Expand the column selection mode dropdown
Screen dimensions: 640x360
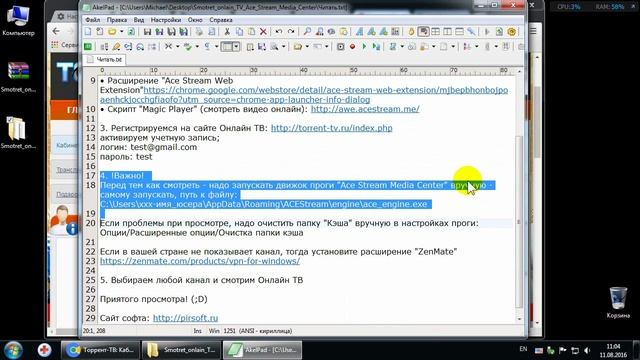pos(236,47)
